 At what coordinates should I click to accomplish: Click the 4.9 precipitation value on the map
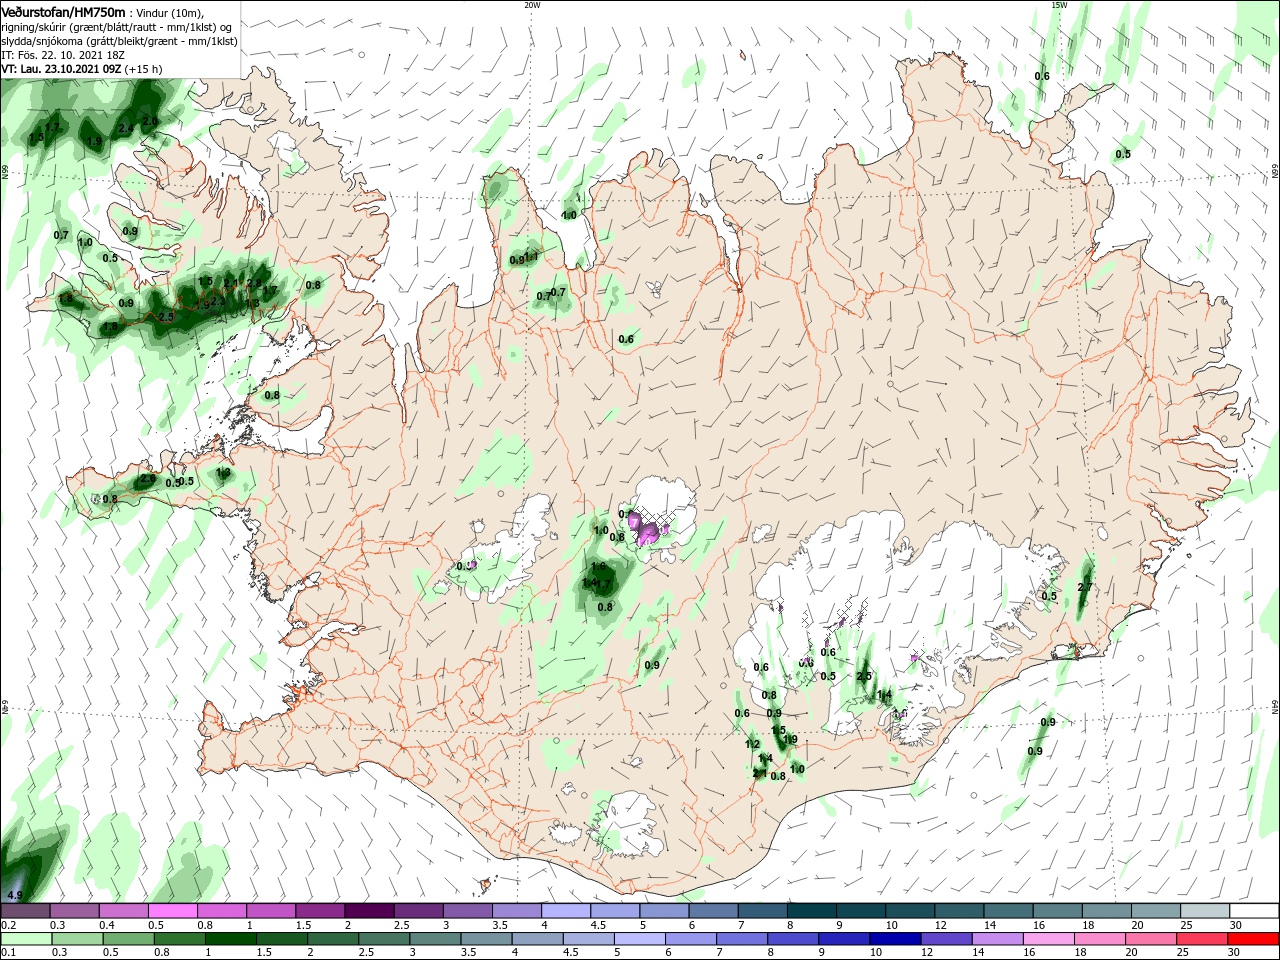15,894
